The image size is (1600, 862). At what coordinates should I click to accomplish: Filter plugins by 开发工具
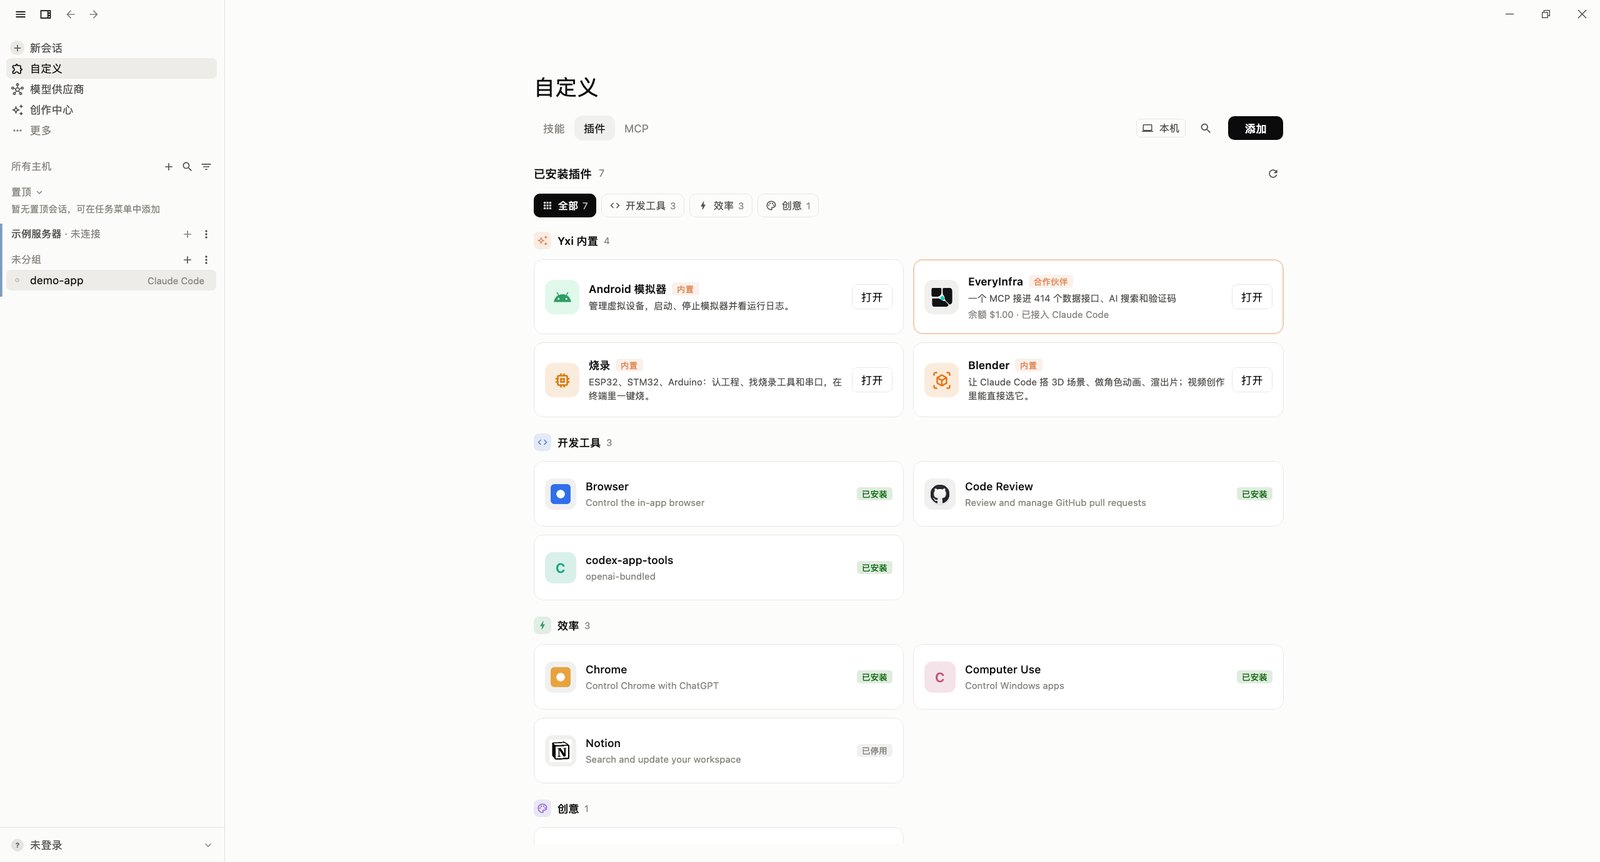tap(643, 206)
